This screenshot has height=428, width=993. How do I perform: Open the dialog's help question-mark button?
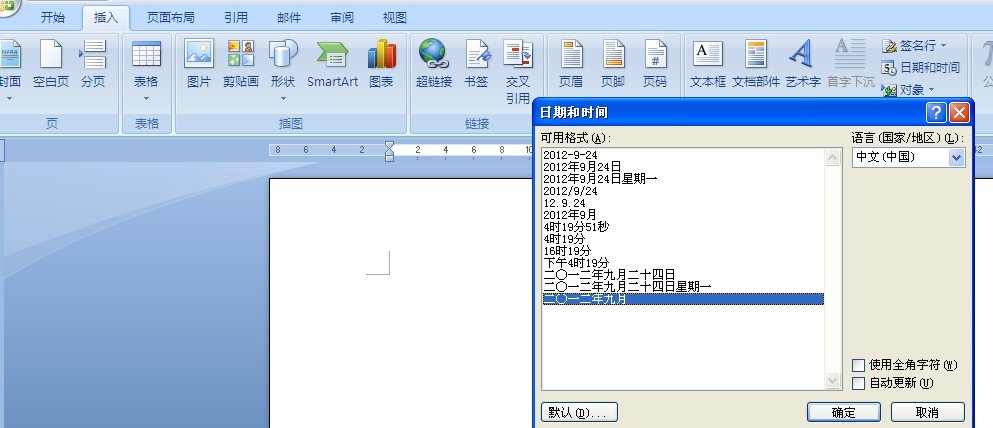(936, 113)
